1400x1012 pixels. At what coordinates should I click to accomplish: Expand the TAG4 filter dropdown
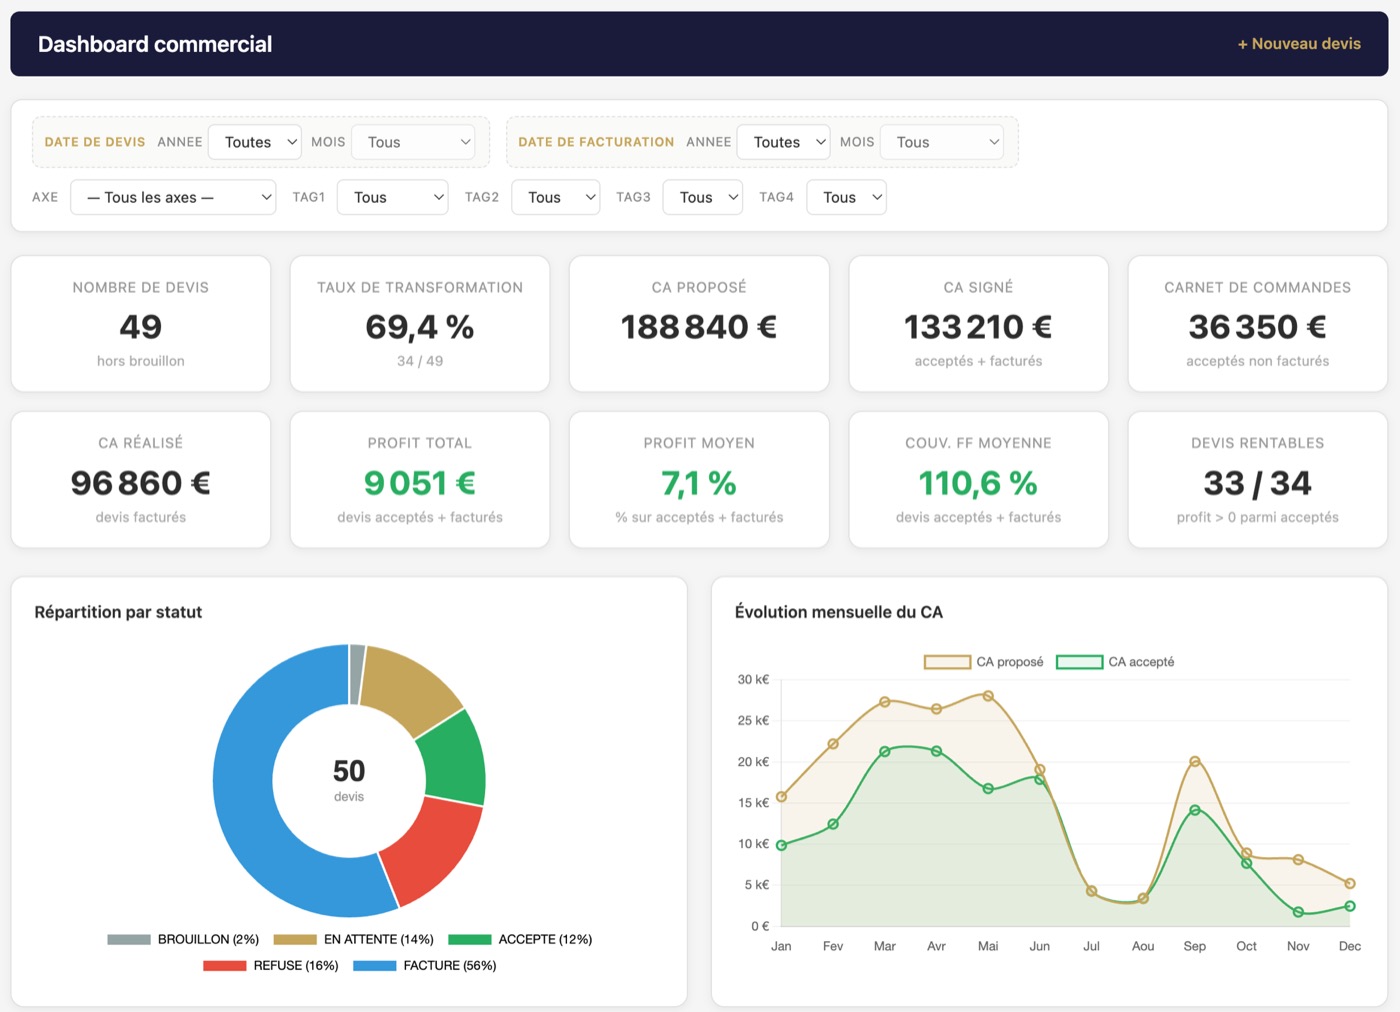click(x=847, y=197)
